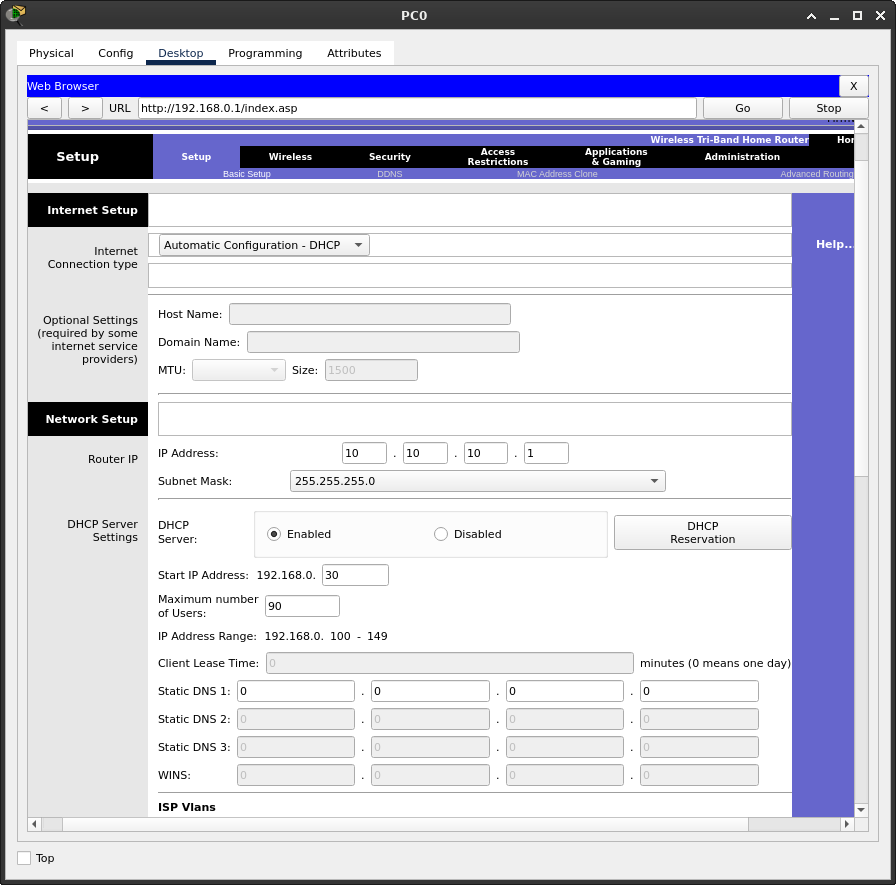Click the browser back arrow button
This screenshot has width=896, height=885.
(x=44, y=108)
